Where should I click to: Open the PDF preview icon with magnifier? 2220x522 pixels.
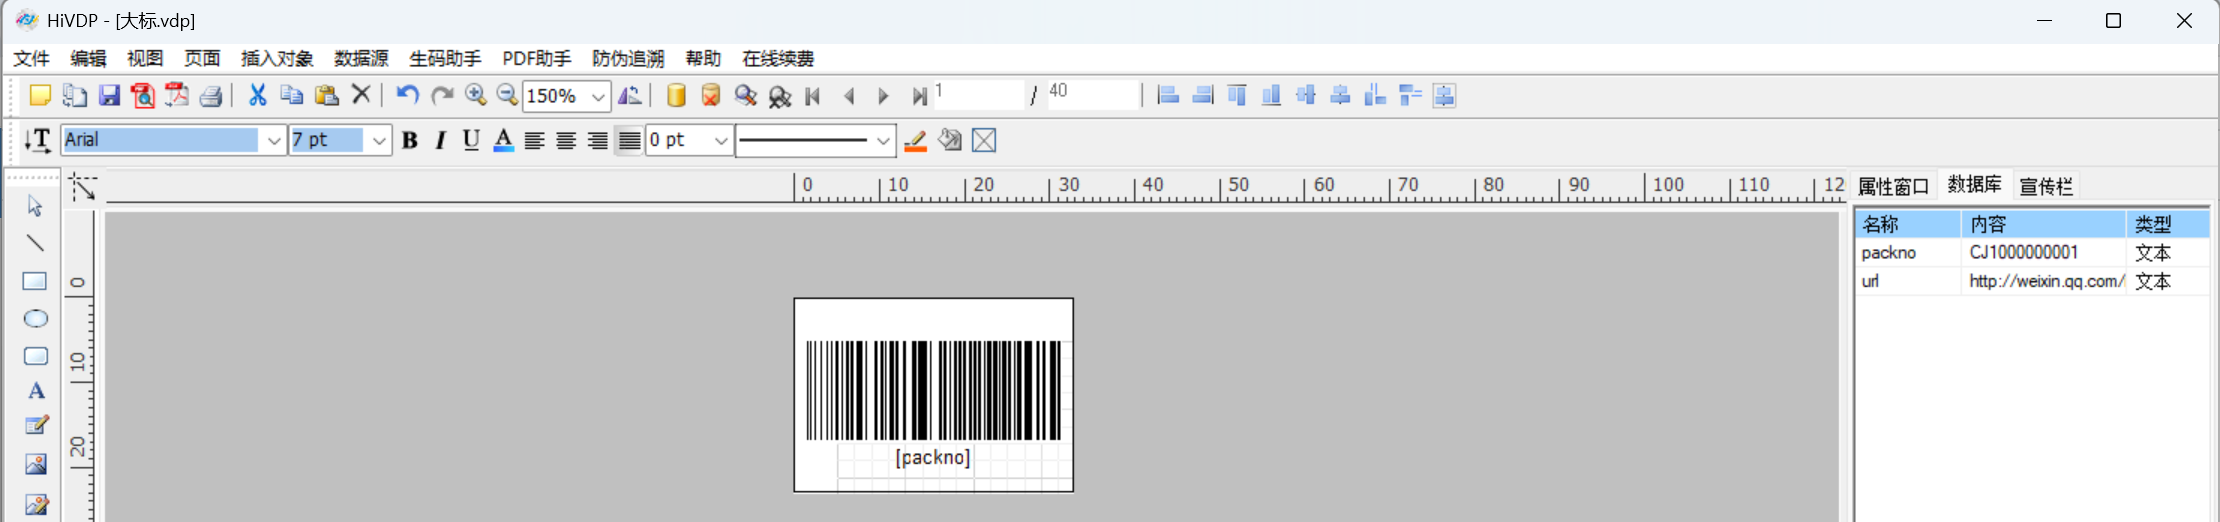(143, 95)
